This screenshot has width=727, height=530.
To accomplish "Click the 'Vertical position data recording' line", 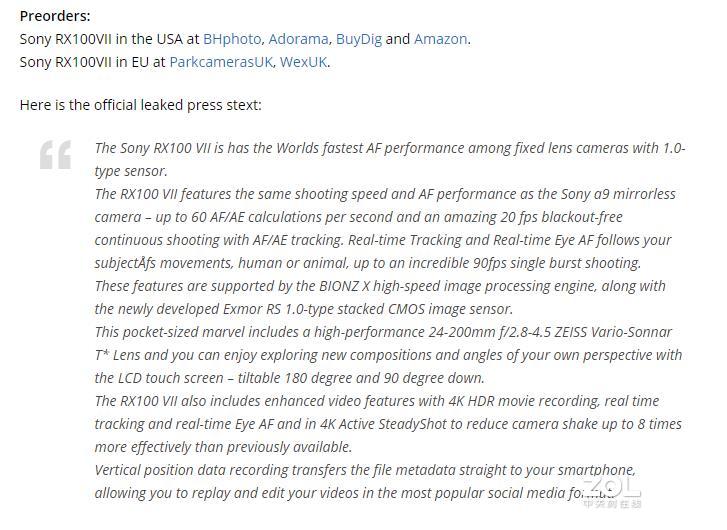I will point(365,470).
